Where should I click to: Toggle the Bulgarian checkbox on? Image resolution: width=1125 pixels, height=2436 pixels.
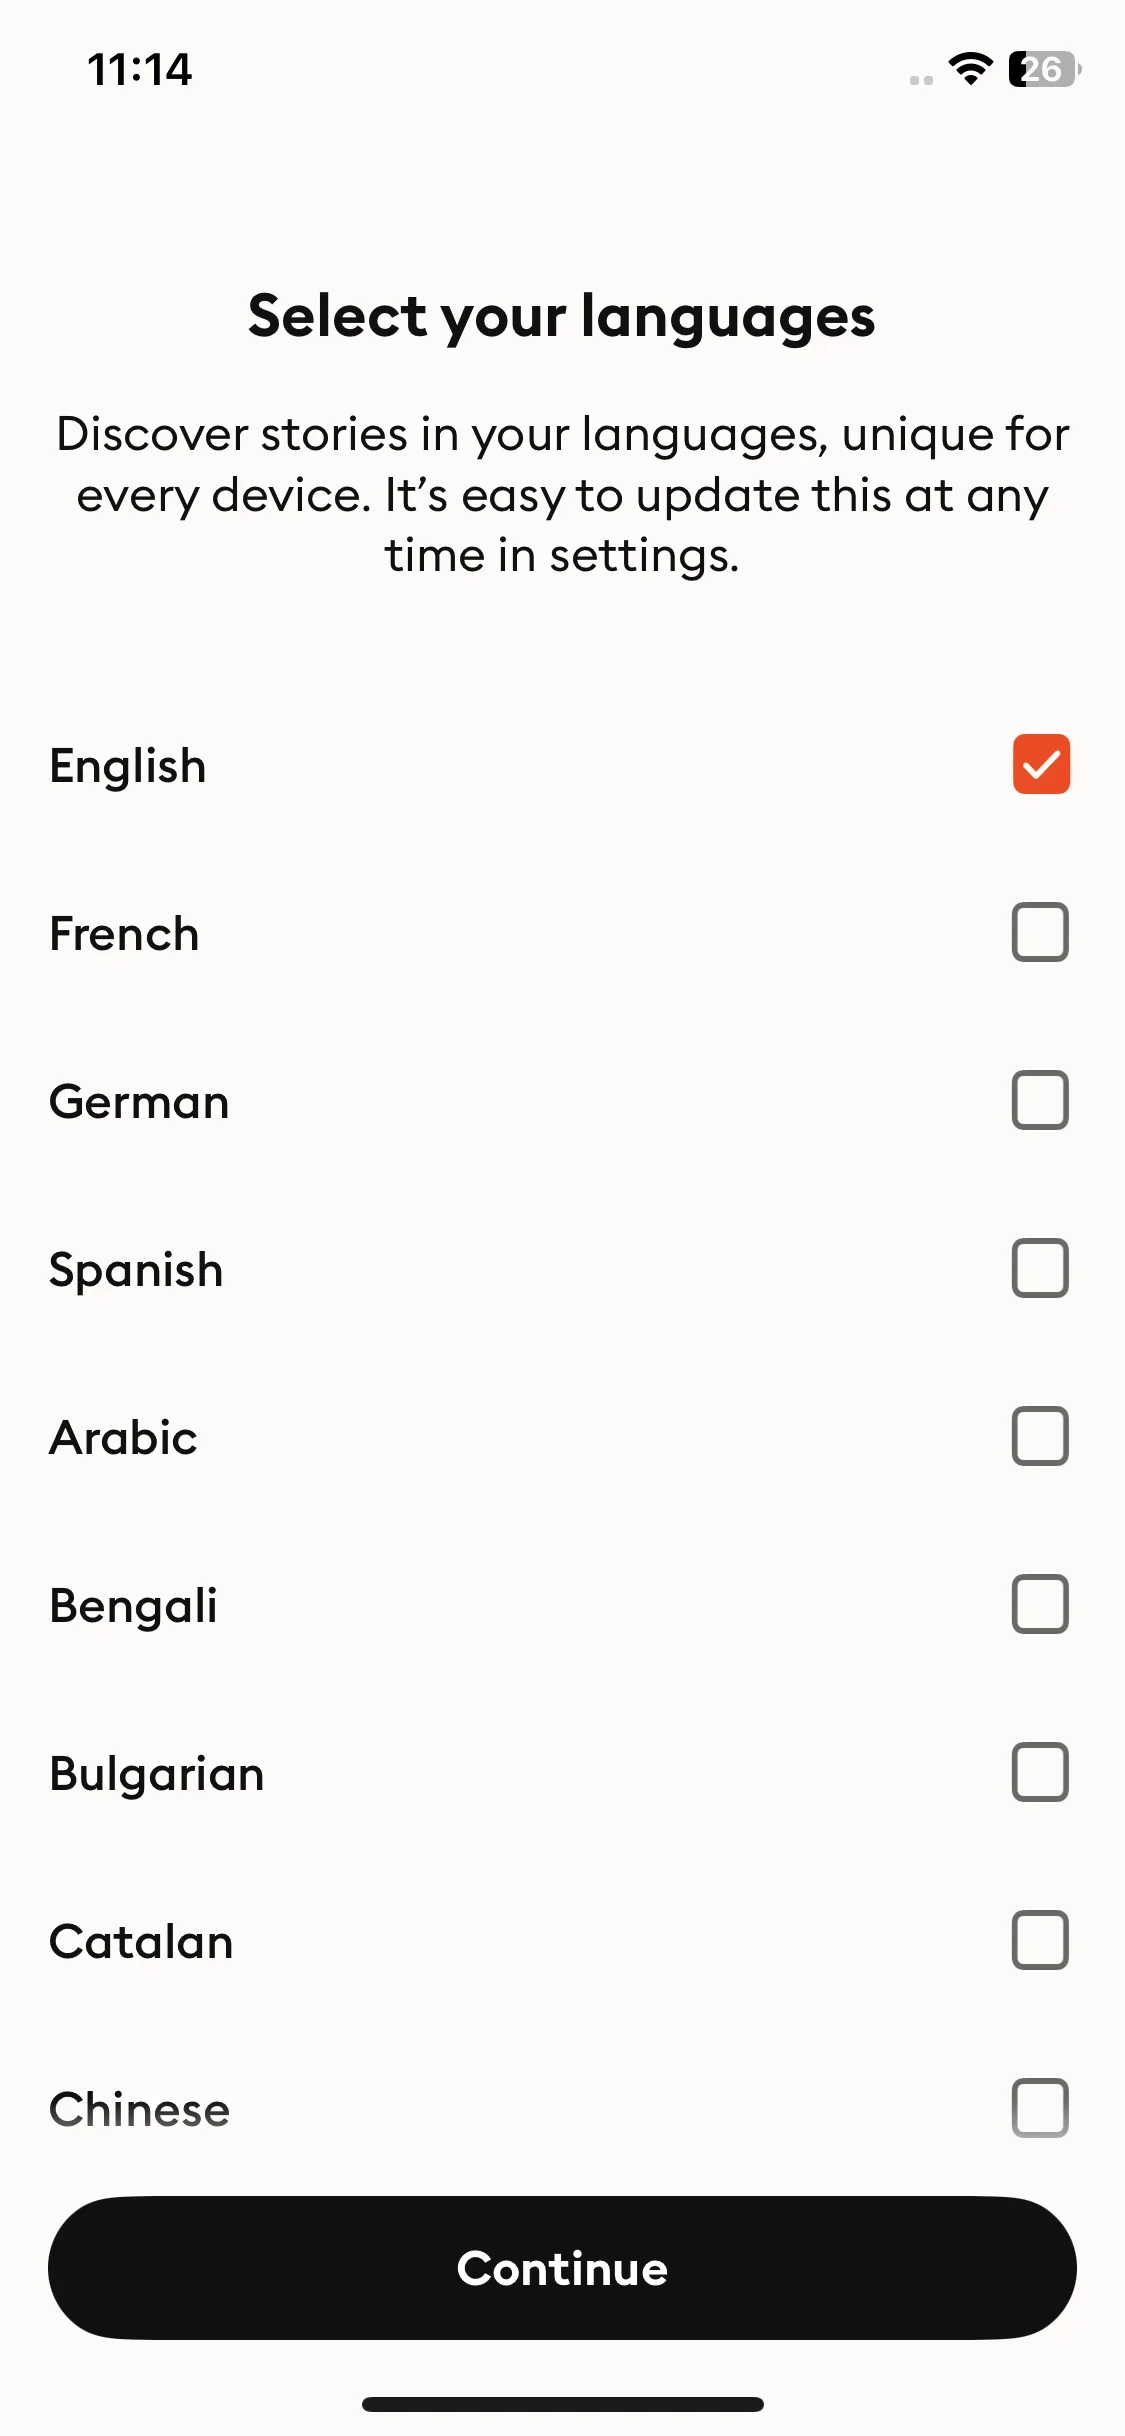(x=1041, y=1773)
